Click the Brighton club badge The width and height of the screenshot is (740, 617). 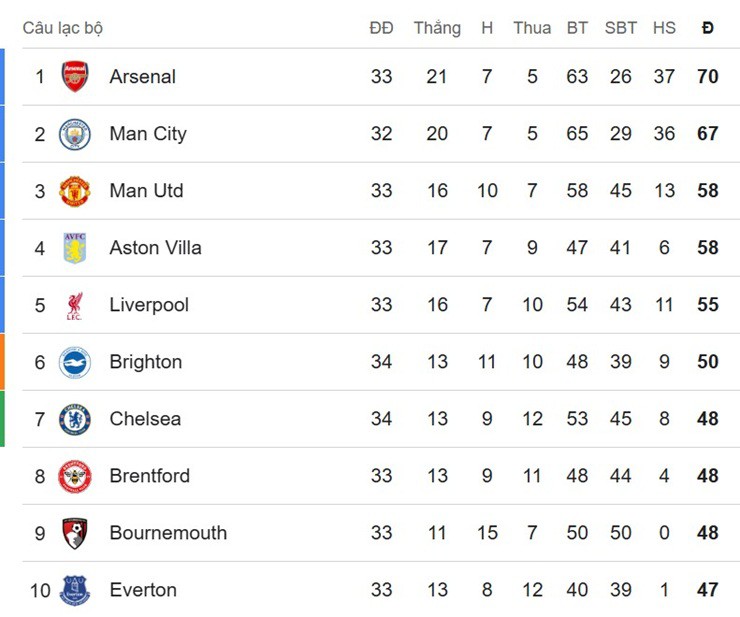click(x=75, y=362)
